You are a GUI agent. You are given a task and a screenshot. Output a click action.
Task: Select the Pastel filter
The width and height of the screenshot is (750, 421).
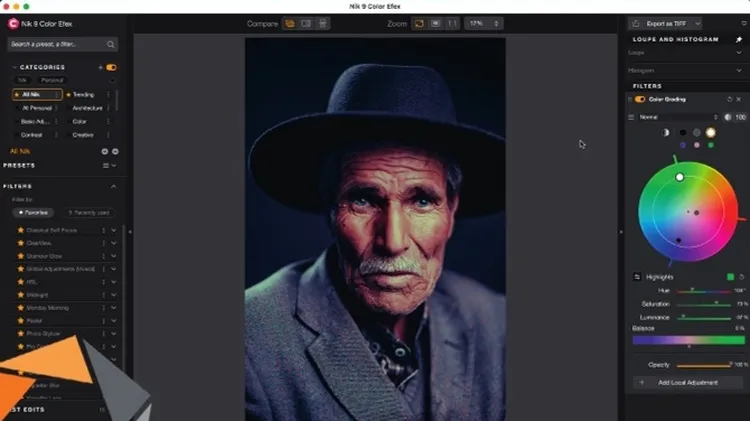34,321
